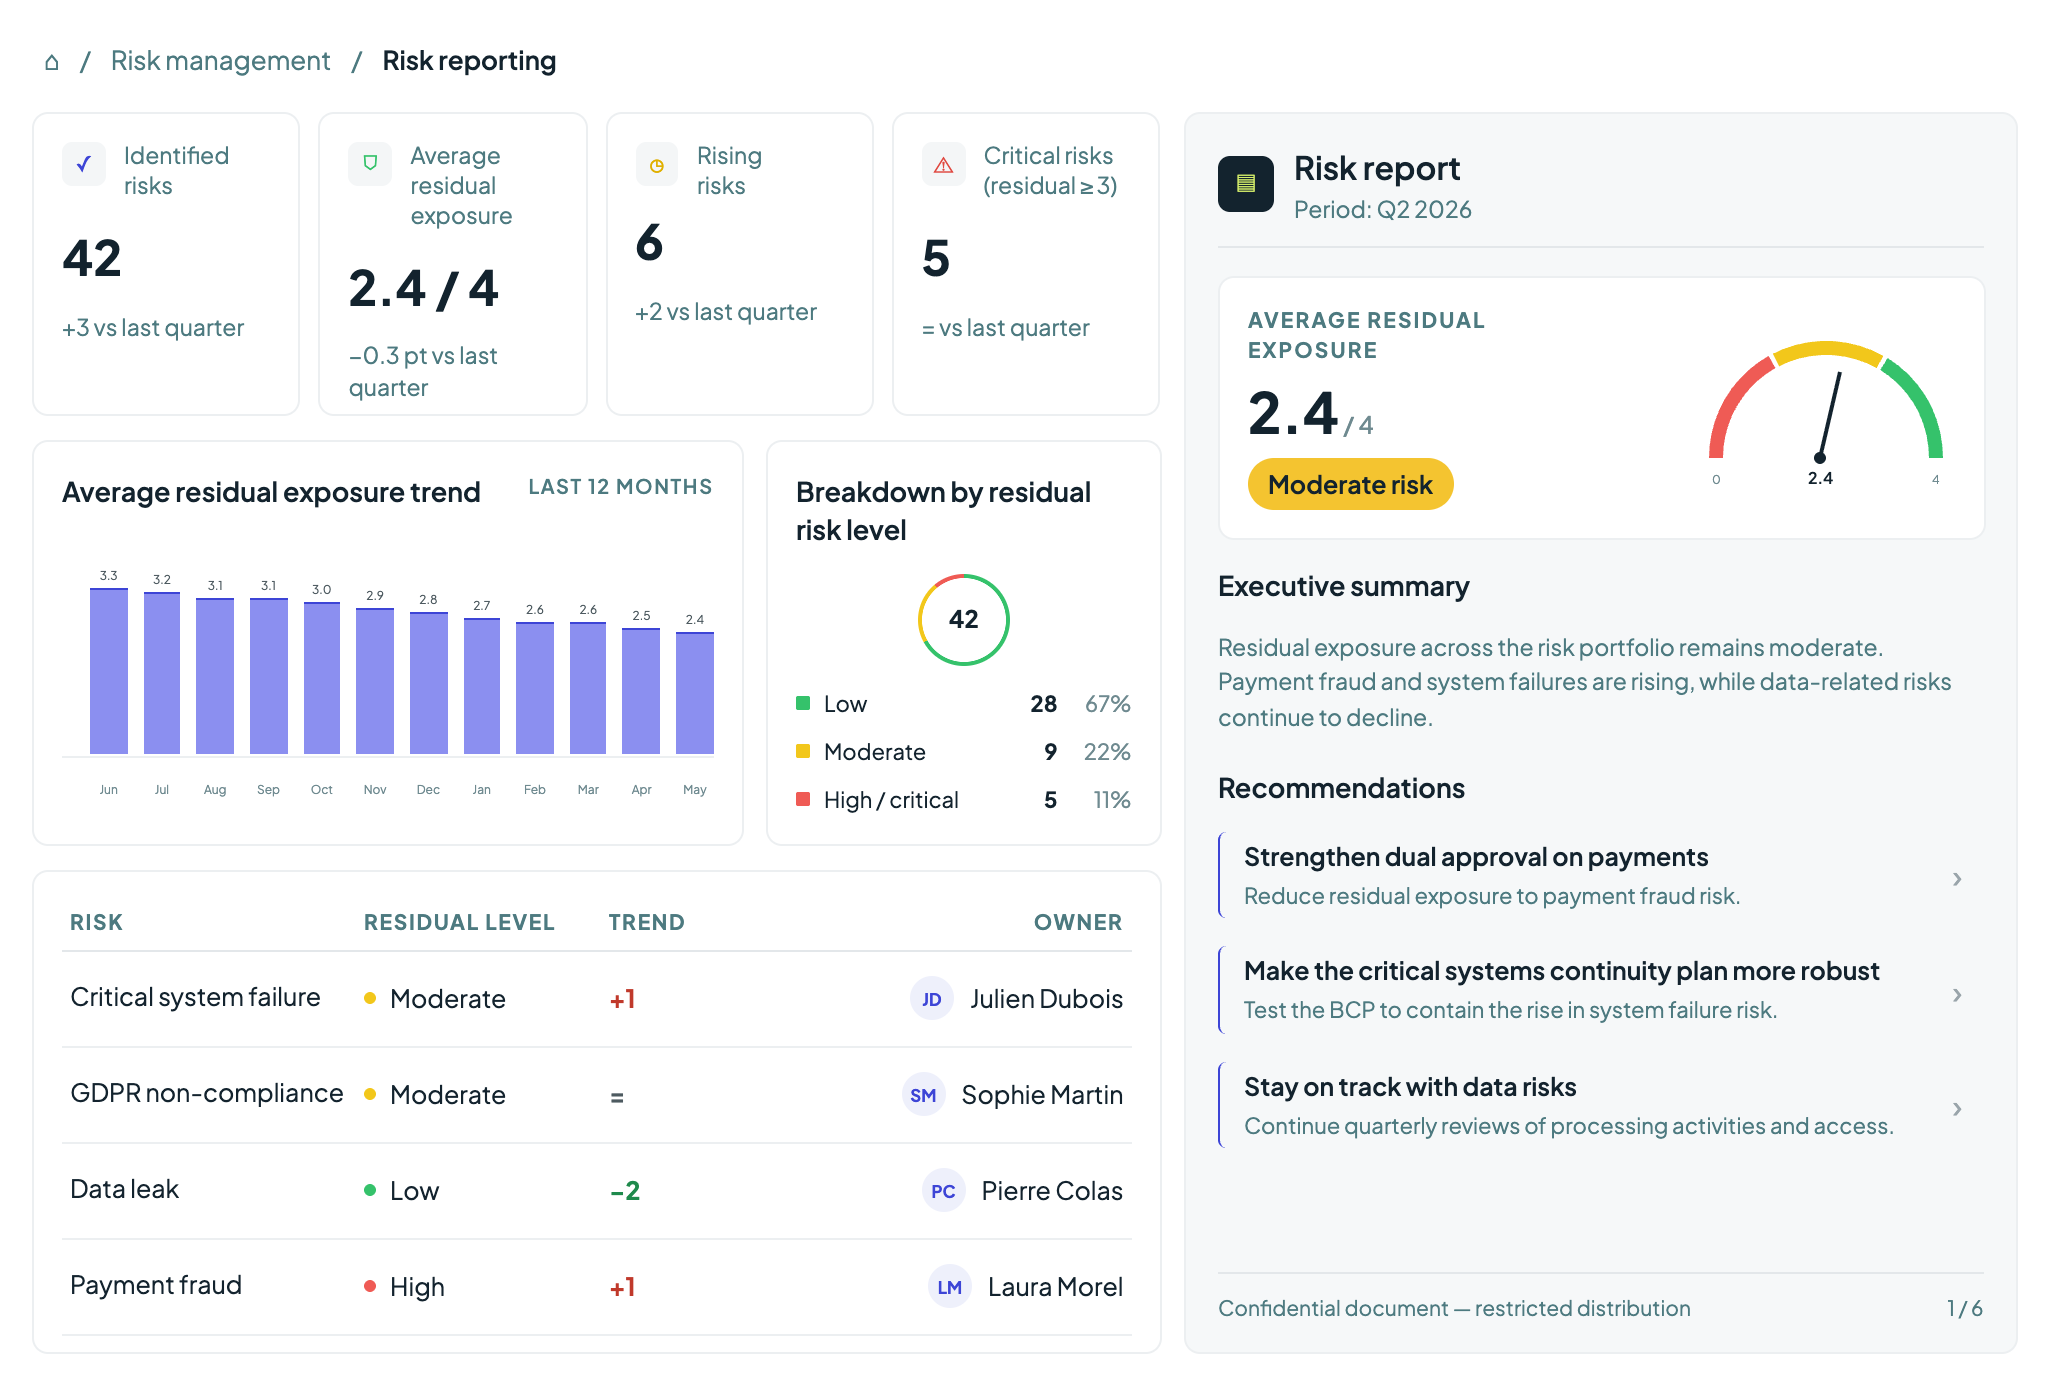Click the yellow Moderate legend swatch

803,751
